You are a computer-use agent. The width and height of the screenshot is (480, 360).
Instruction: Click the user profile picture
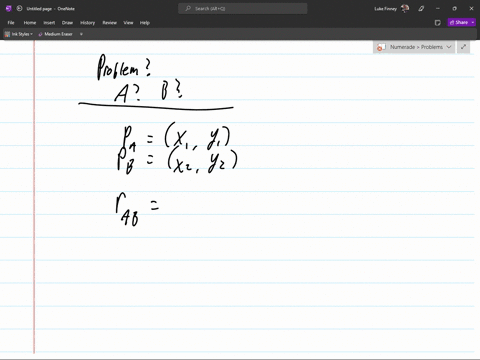click(x=405, y=9)
